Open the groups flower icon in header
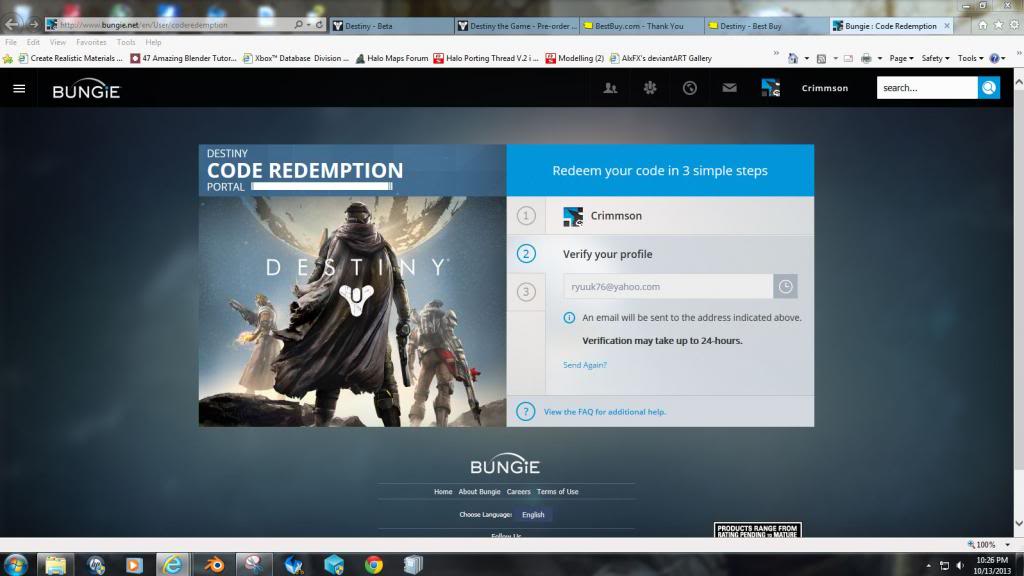 tap(650, 88)
